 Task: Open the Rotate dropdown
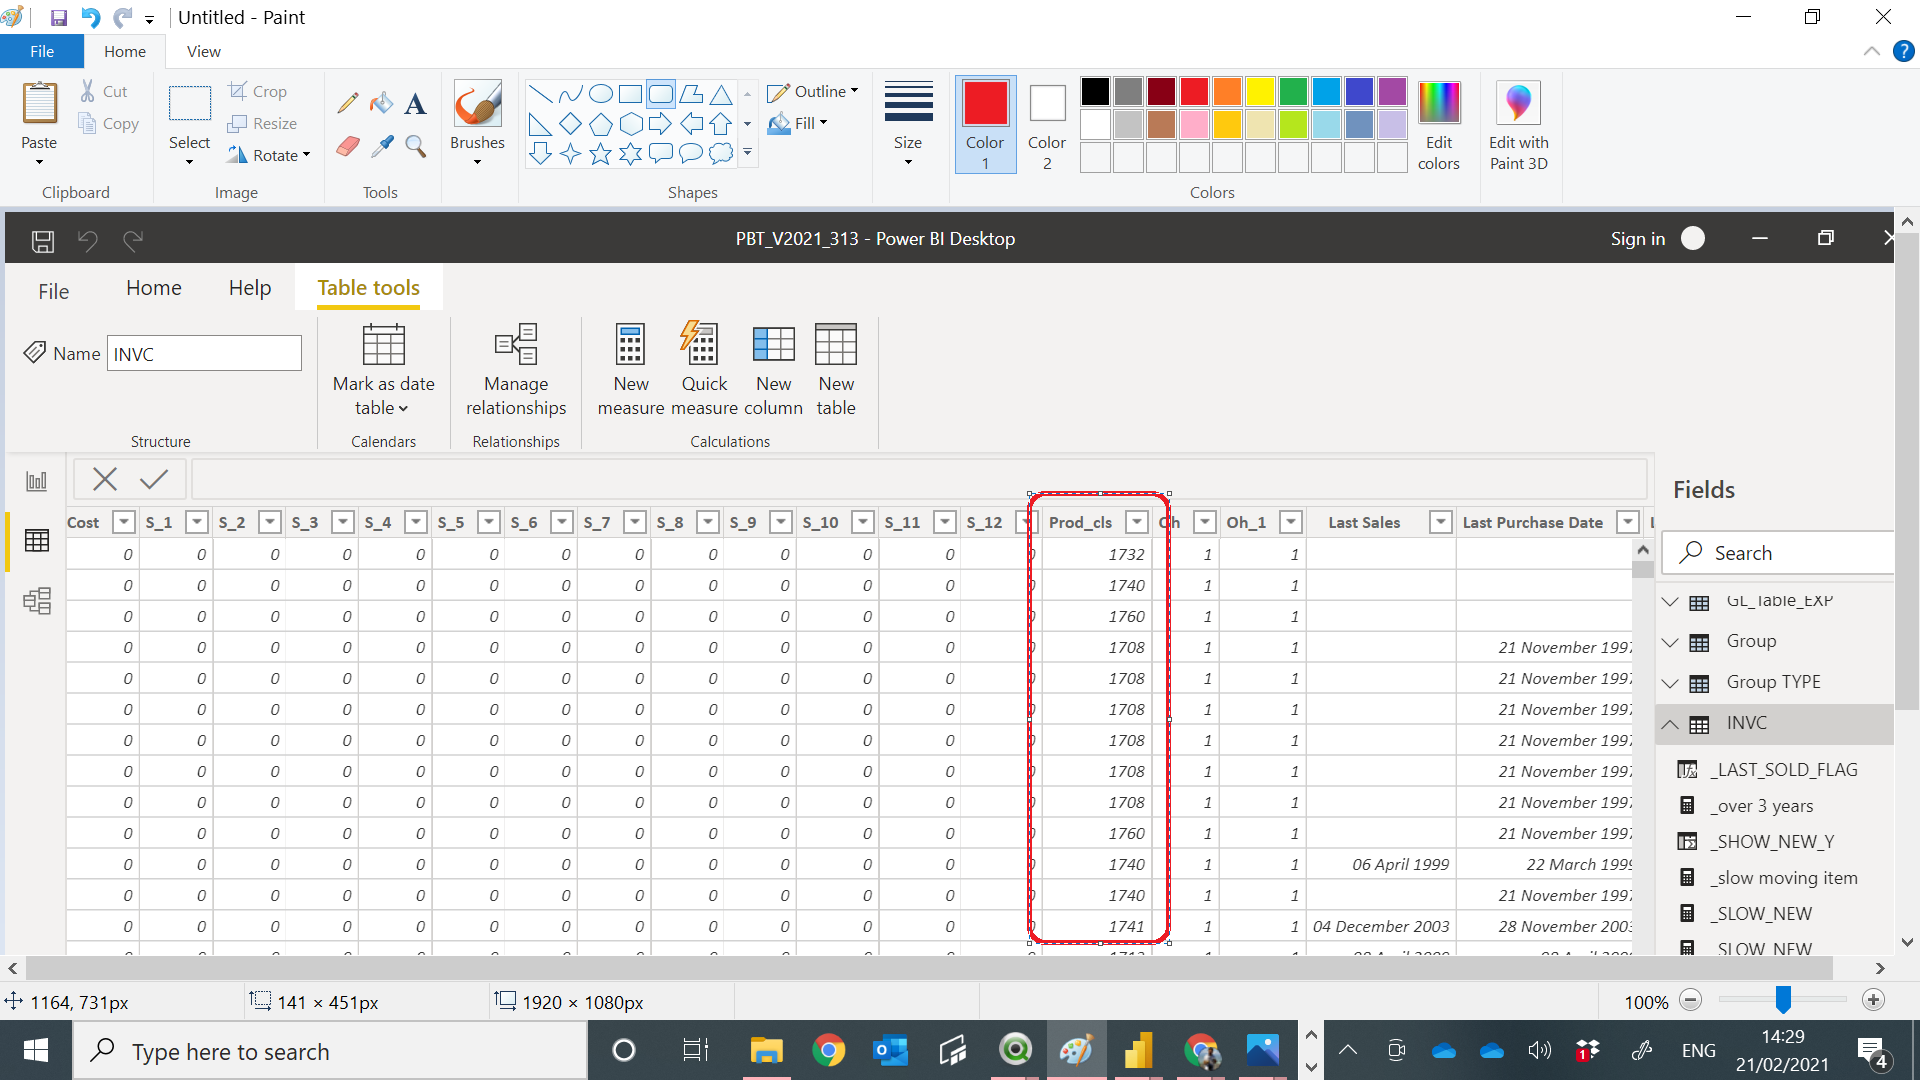268,155
